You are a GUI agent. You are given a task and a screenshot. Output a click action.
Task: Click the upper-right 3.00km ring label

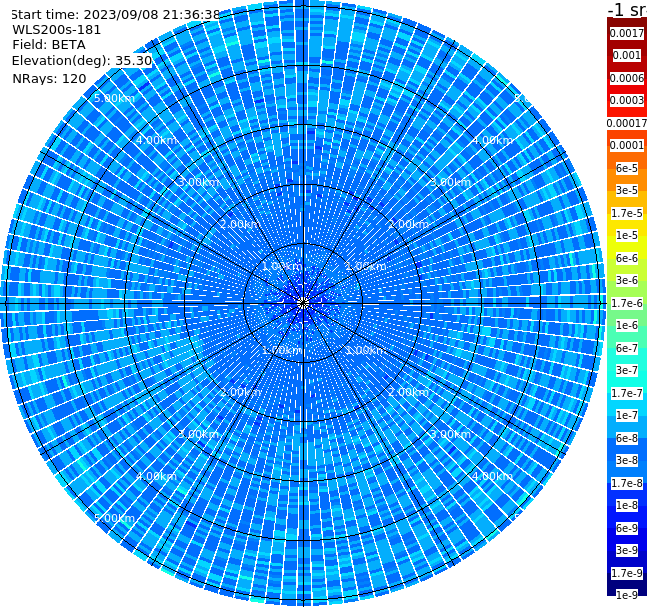(450, 182)
